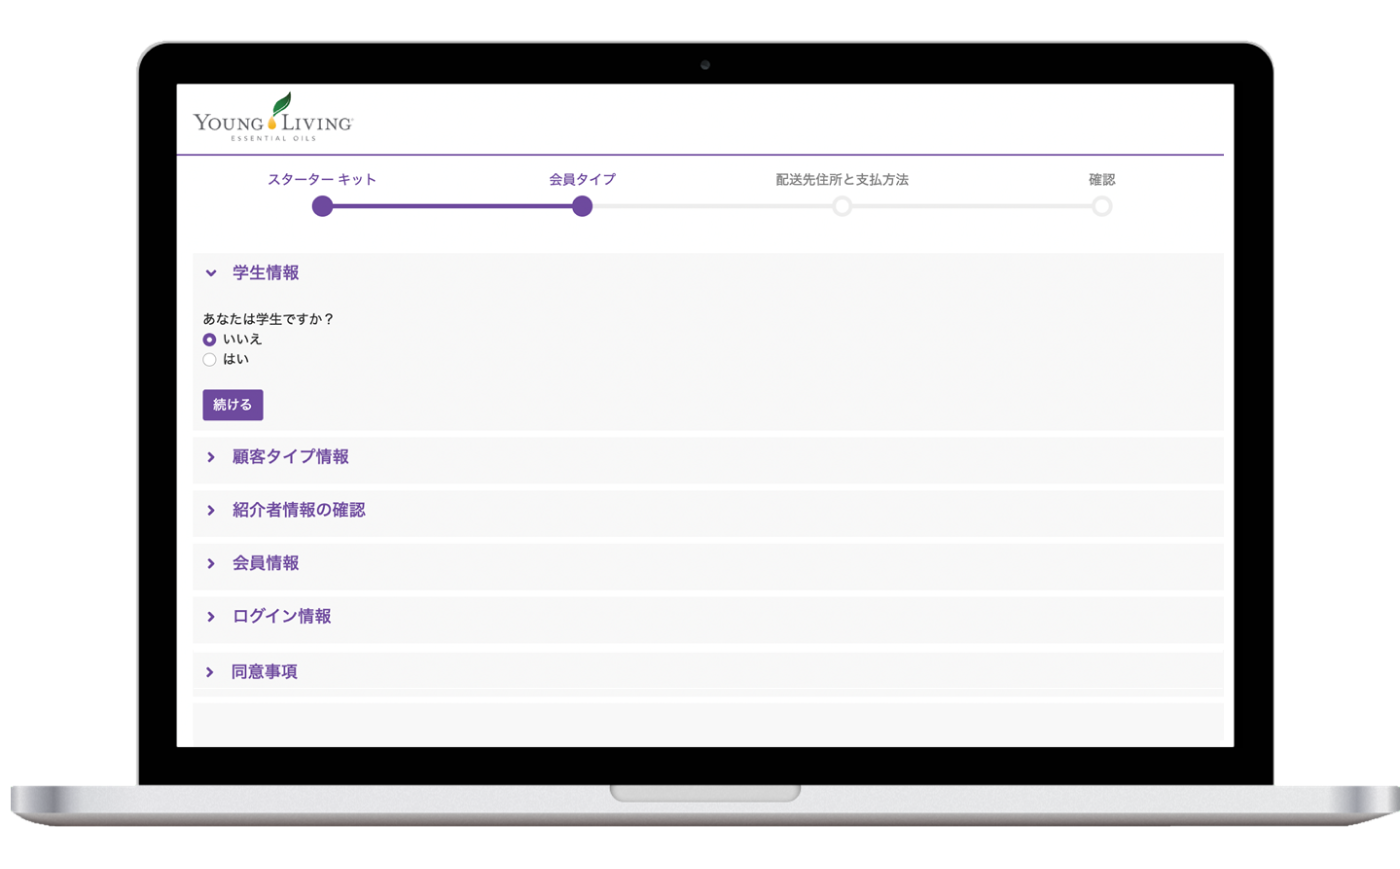The height and width of the screenshot is (869, 1400).
Task: Click the 会員タイプ step circle
Action: point(582,206)
